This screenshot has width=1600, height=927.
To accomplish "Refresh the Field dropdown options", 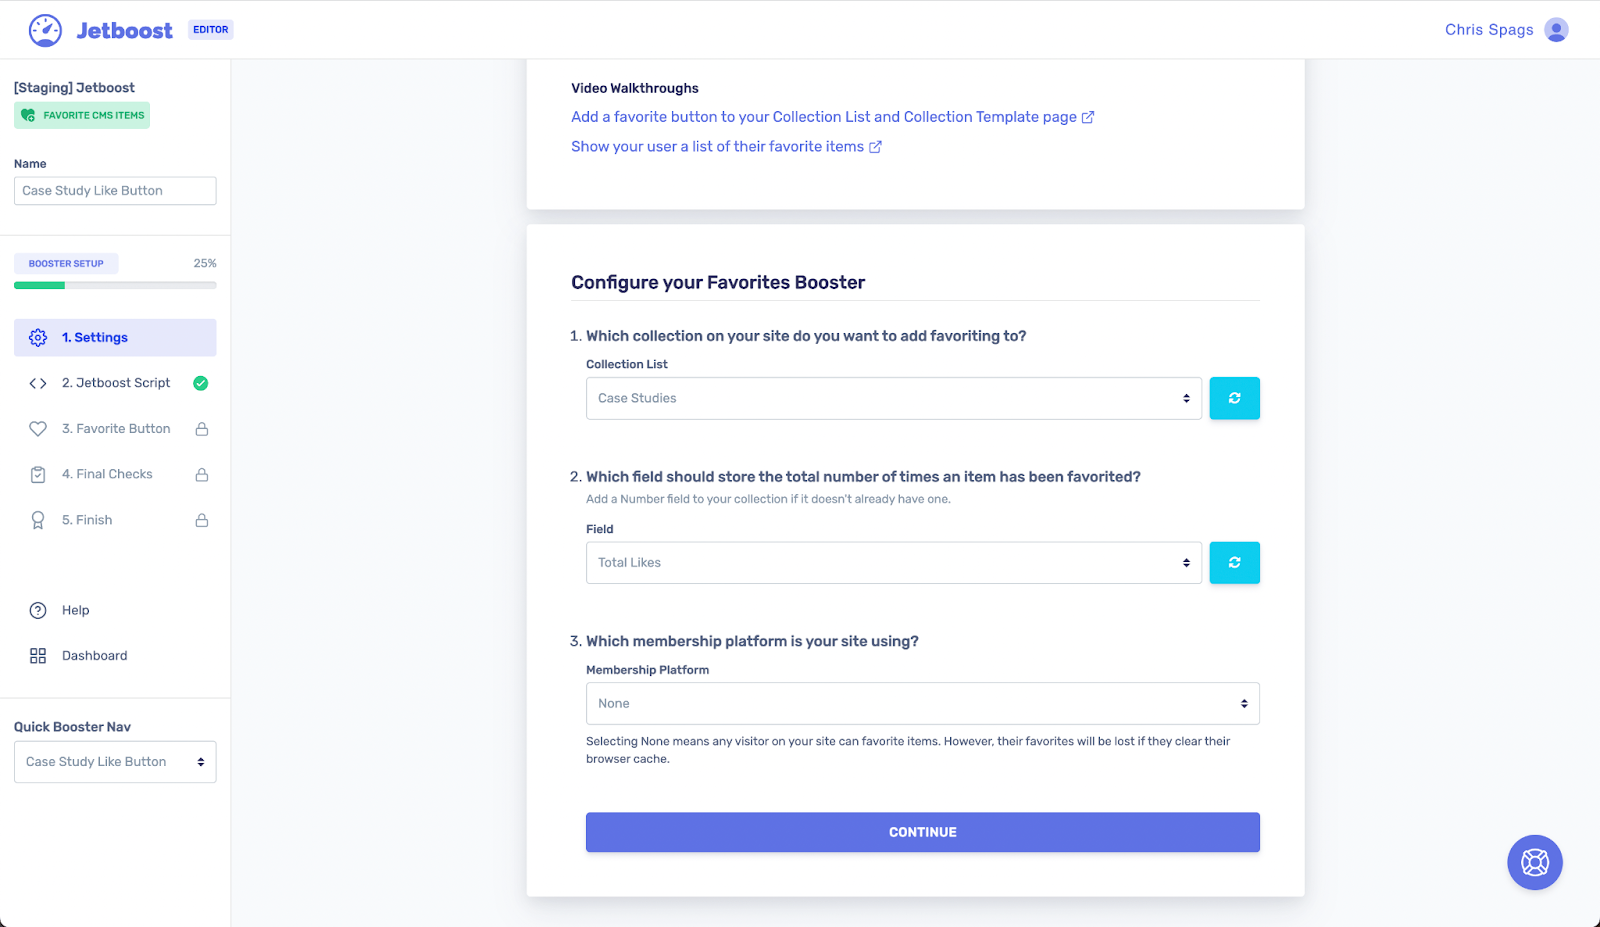I will coord(1234,562).
